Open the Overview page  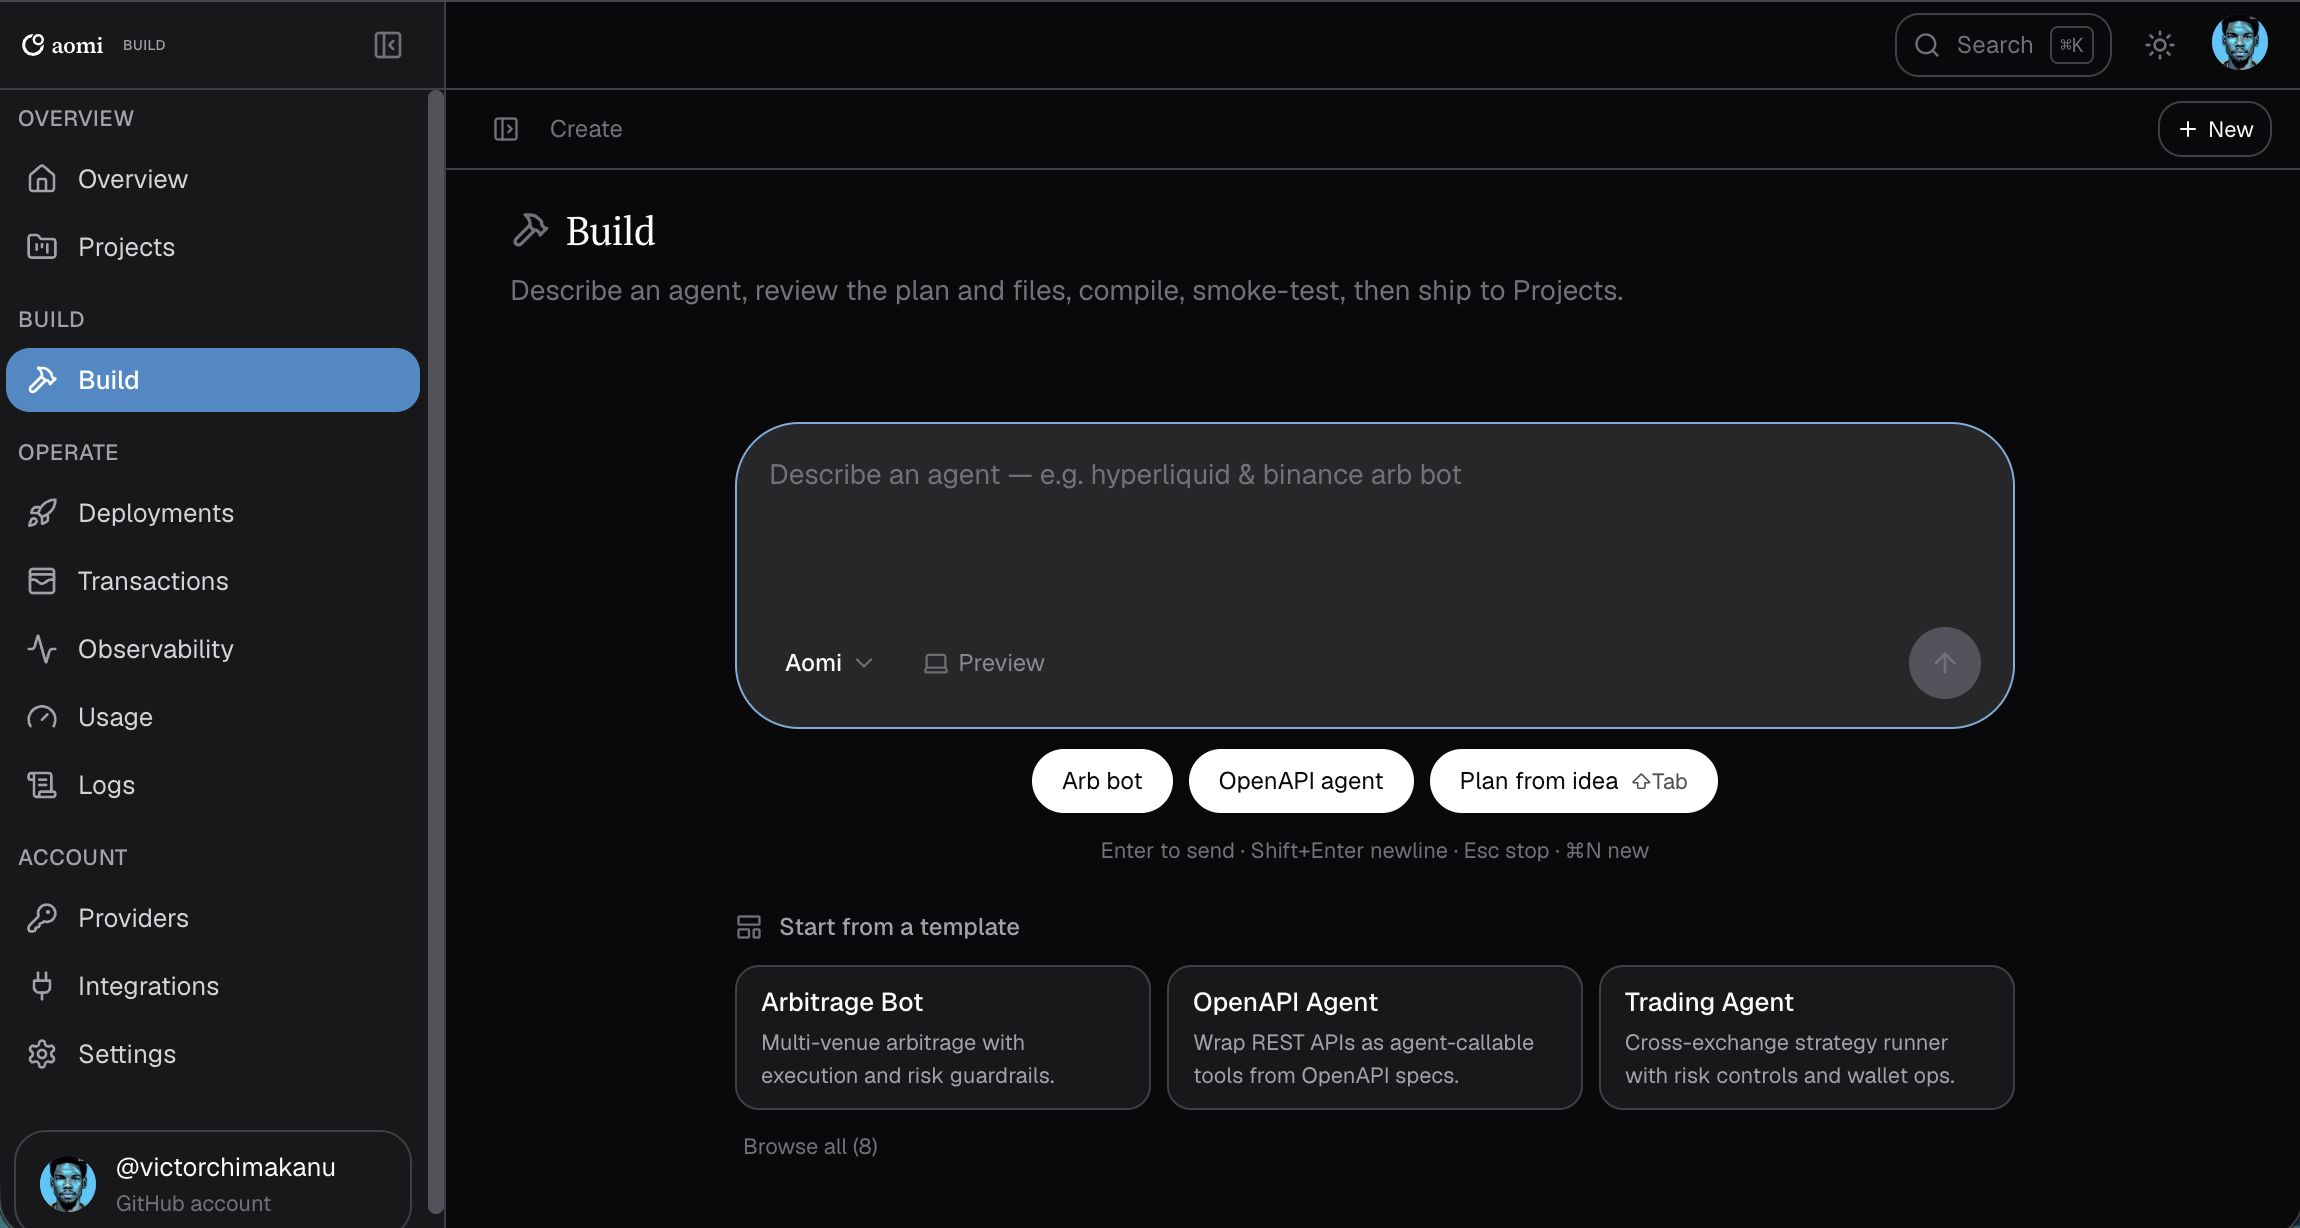213,179
